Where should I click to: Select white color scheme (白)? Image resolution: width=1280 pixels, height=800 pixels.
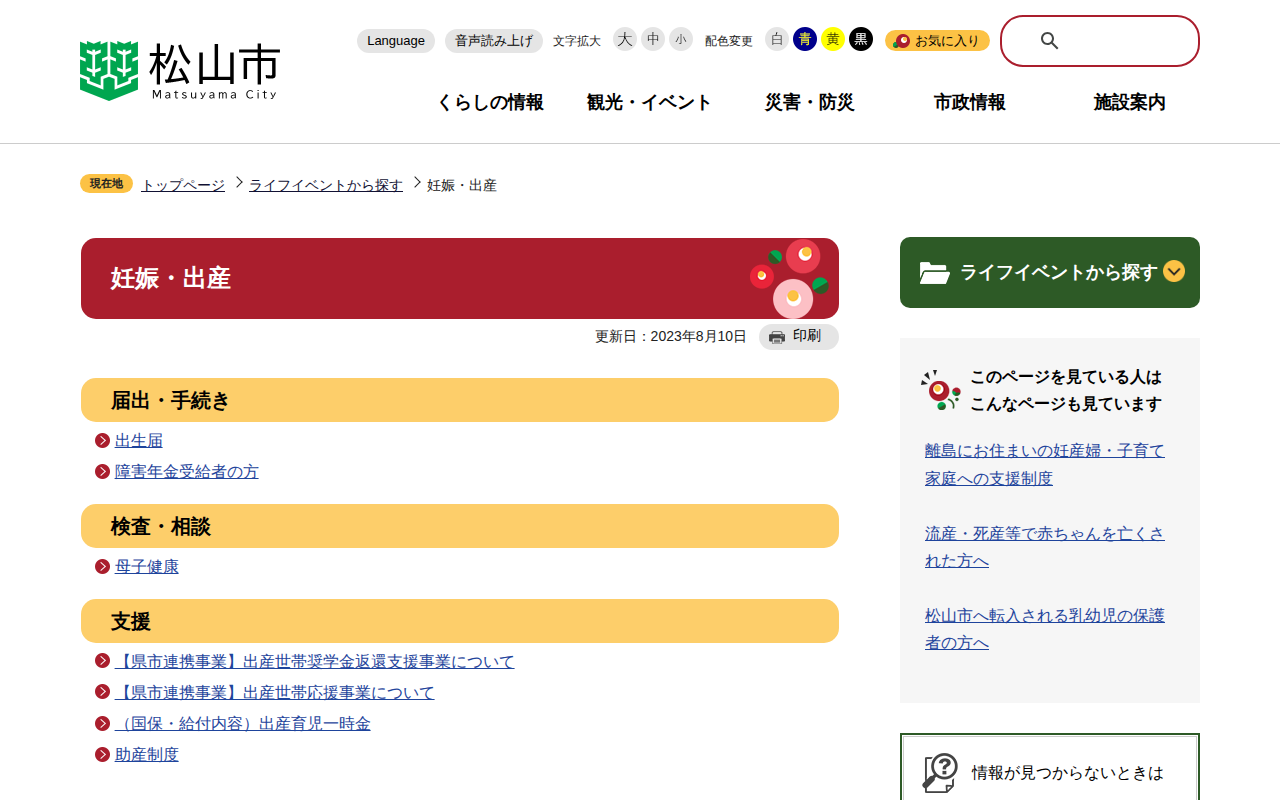pos(777,39)
